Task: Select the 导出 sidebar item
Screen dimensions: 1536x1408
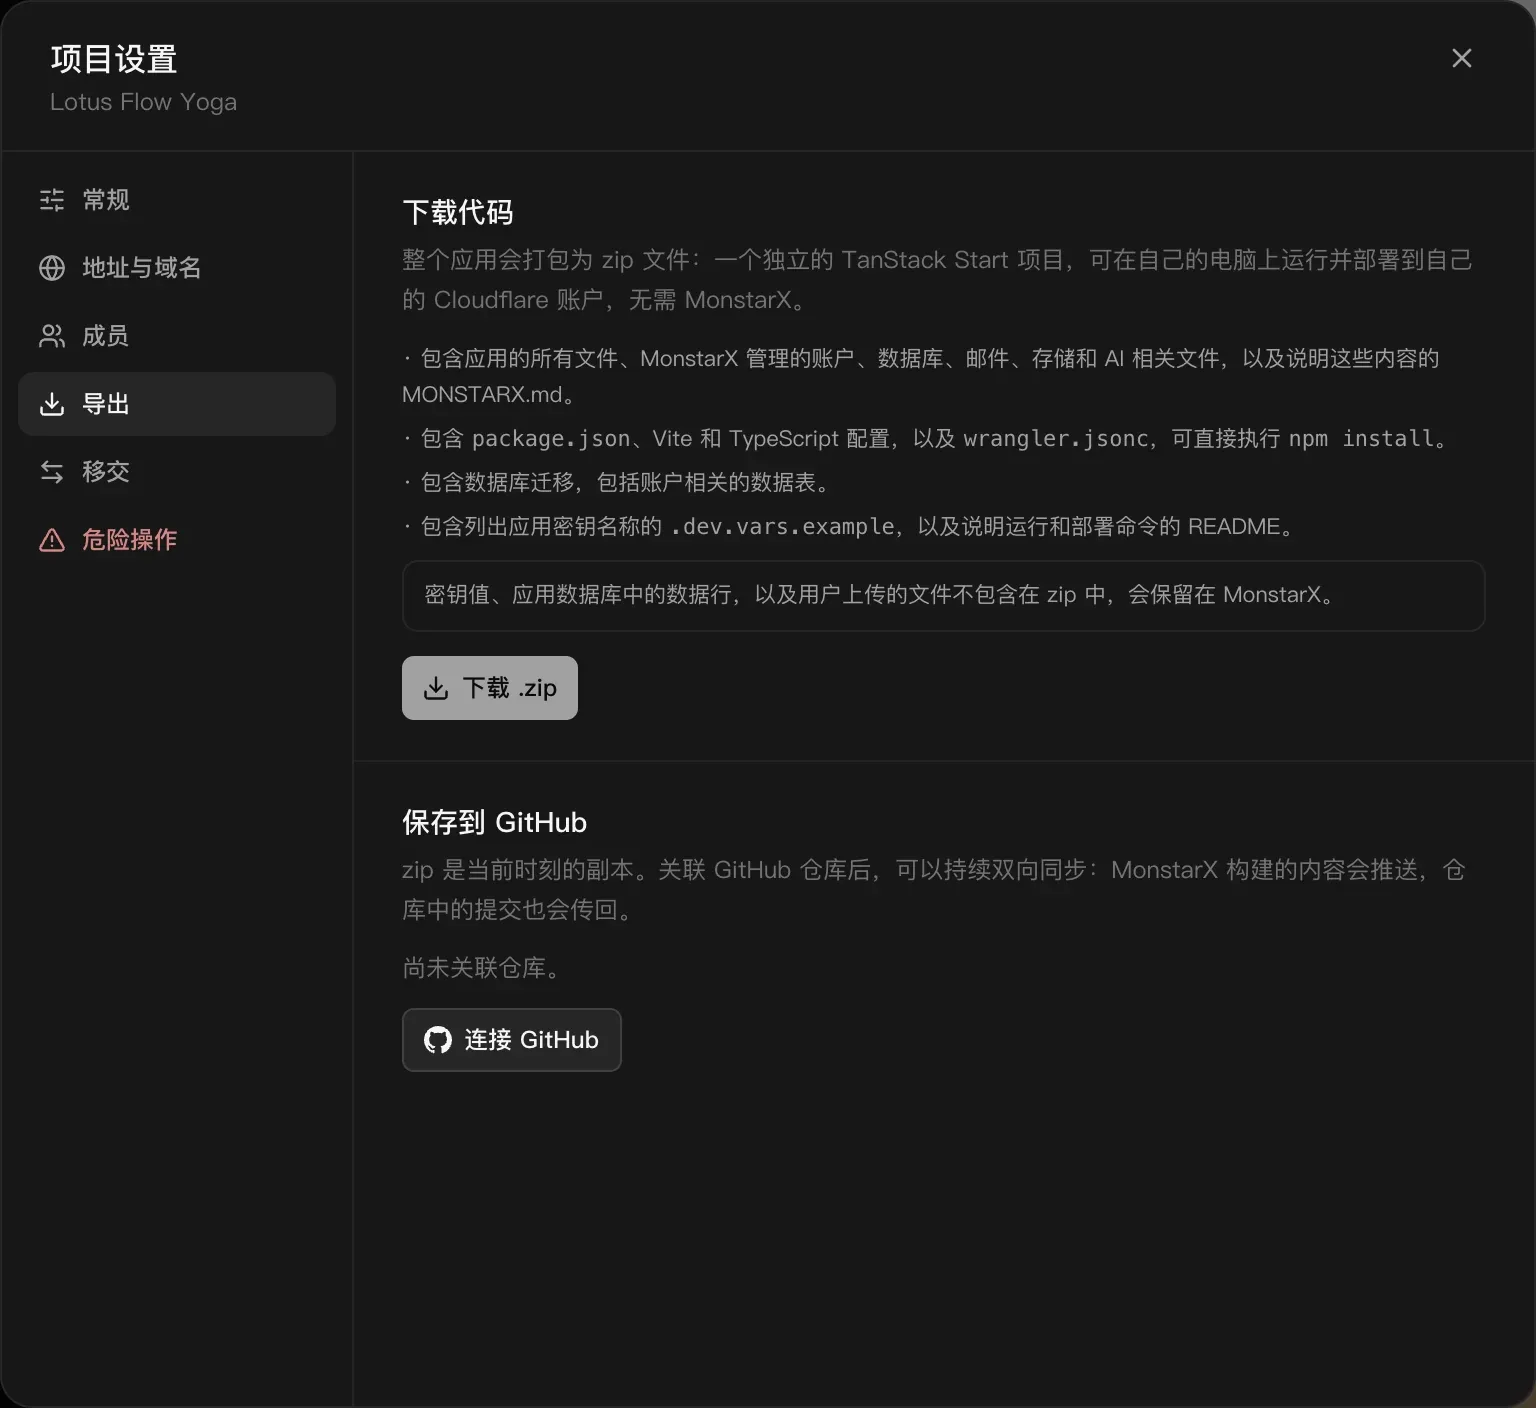Action: (177, 404)
